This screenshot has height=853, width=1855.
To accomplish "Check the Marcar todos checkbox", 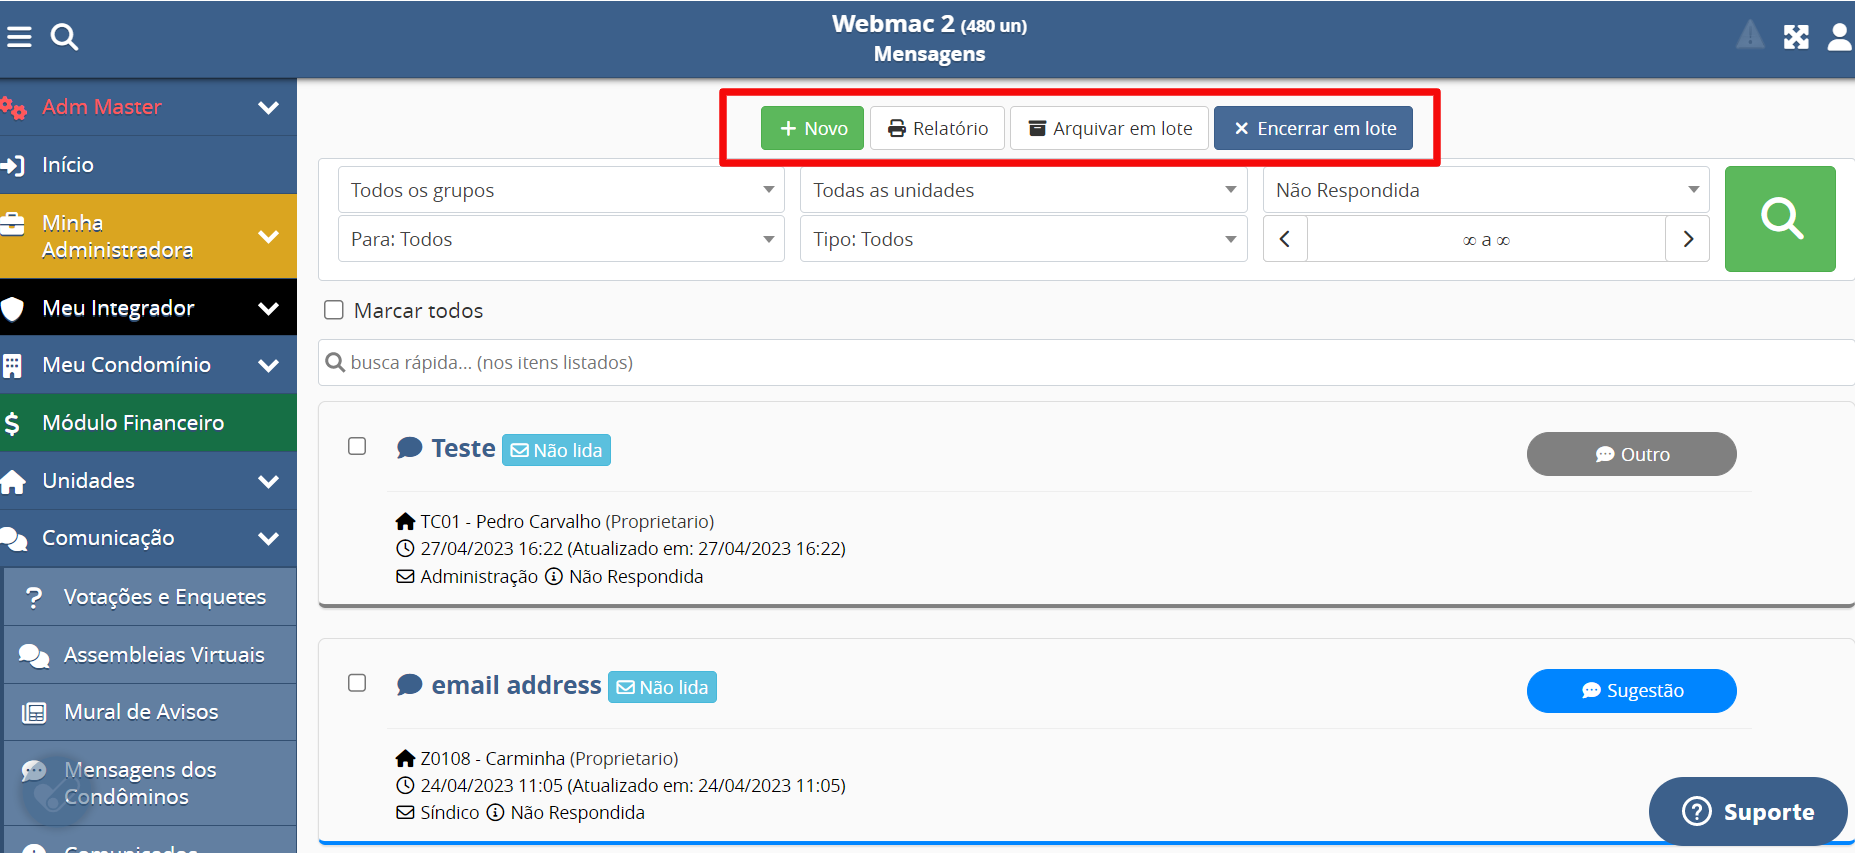I will pyautogui.click(x=334, y=311).
